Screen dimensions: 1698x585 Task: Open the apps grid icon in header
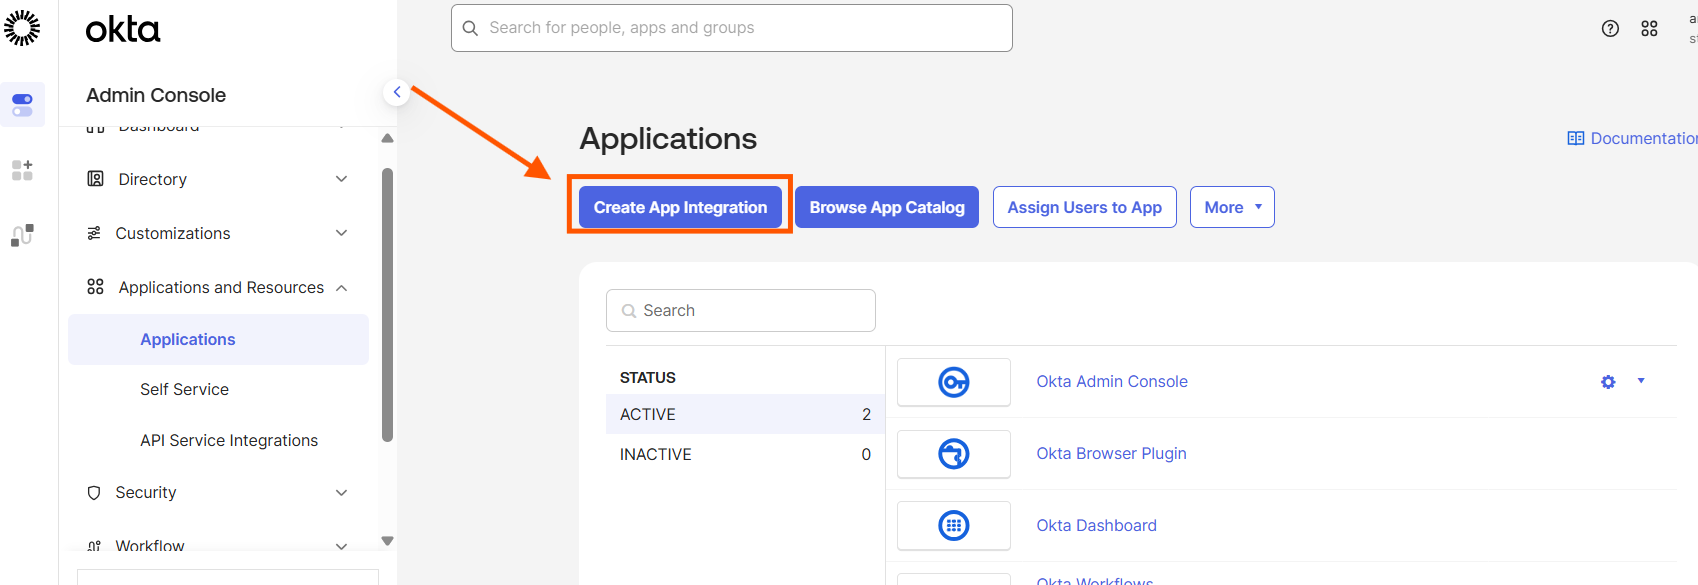(1649, 28)
